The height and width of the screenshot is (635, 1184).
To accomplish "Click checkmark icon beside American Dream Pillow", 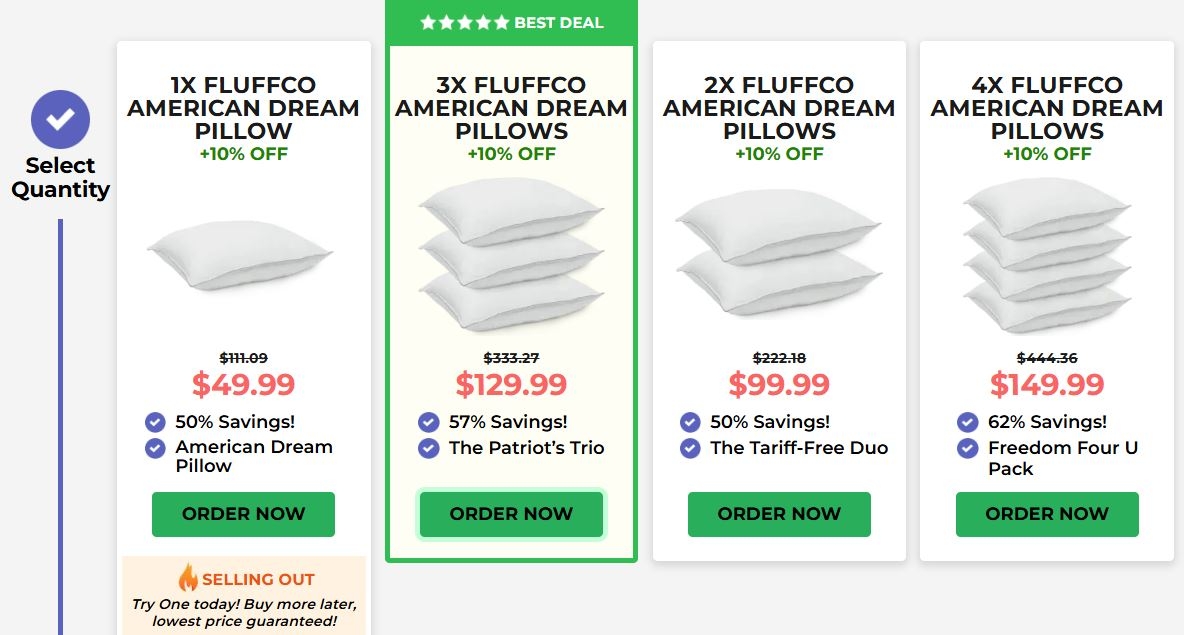I will click(155, 449).
